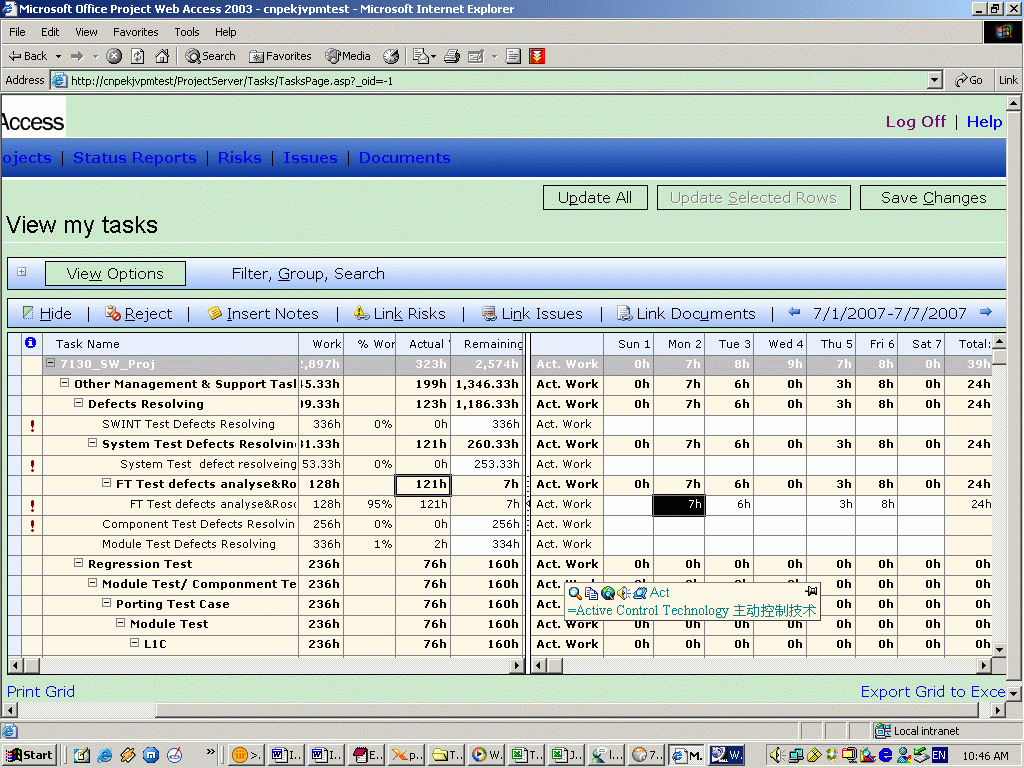Click the Filter, Group, Search tab
Screen dimensions: 1024x768
pos(308,274)
